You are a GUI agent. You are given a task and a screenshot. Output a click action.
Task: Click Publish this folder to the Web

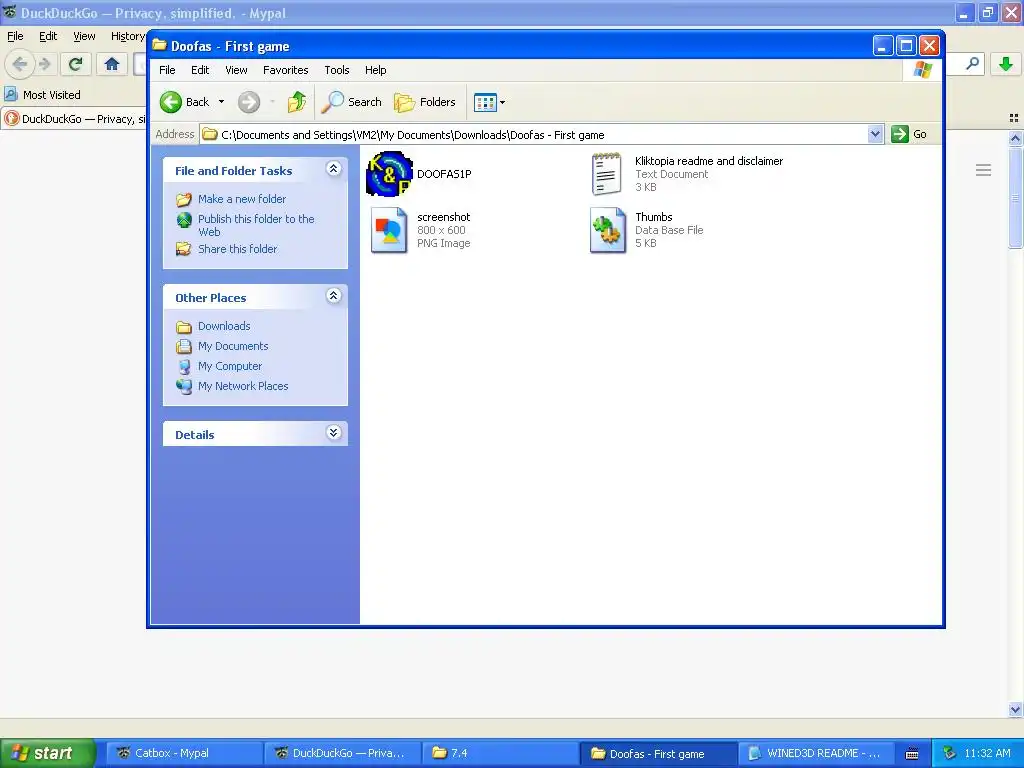[256, 225]
